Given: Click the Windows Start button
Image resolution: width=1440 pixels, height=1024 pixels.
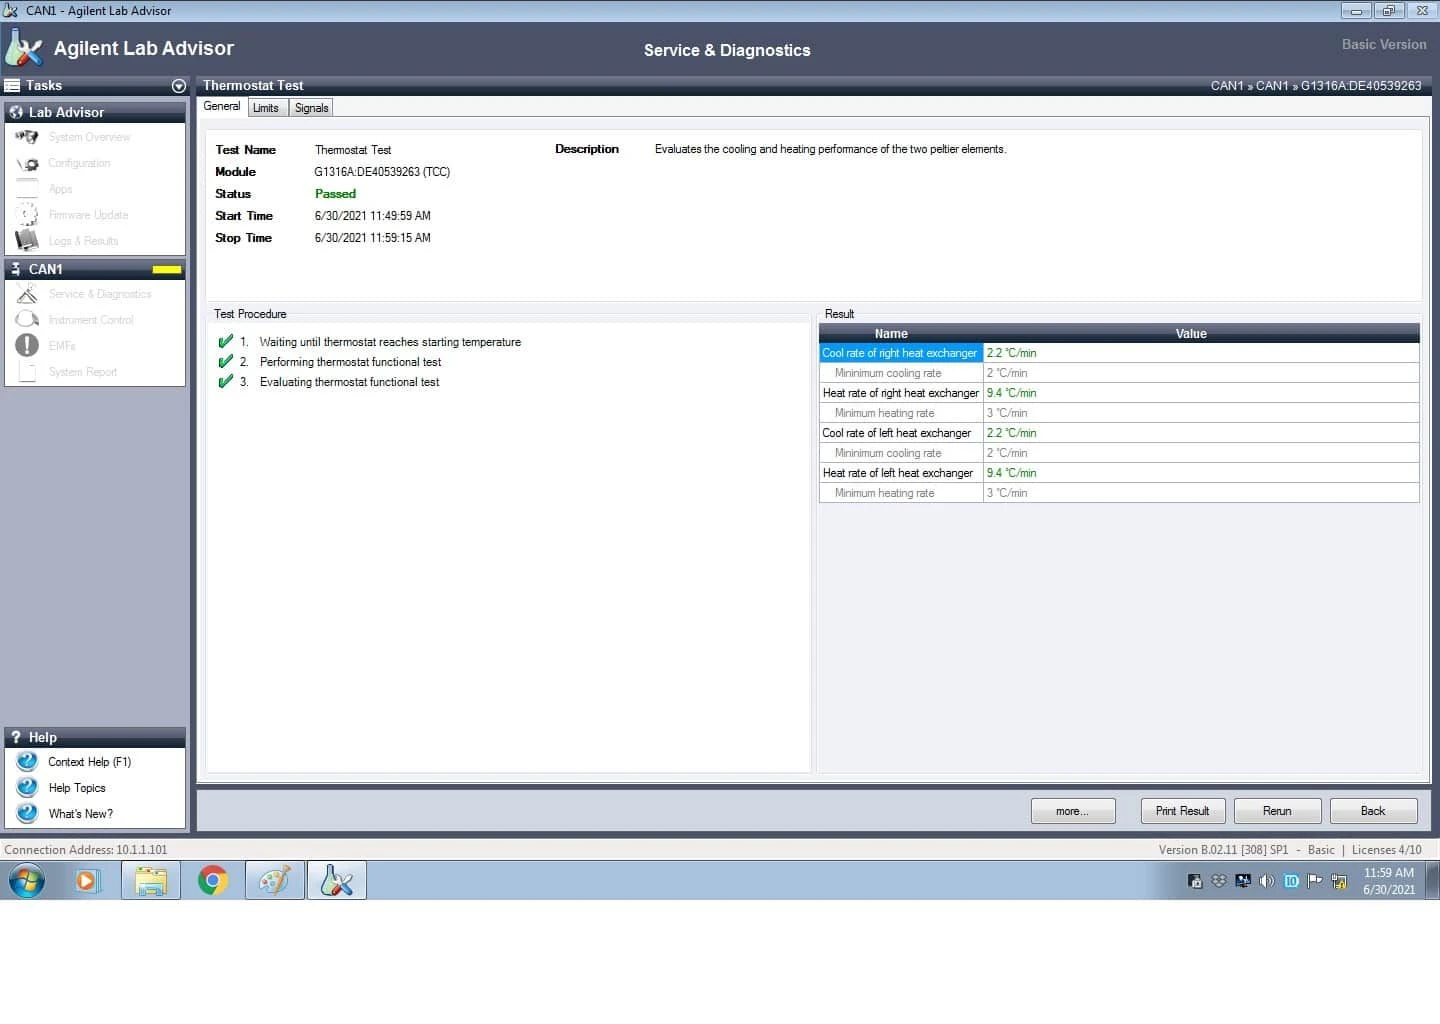Looking at the screenshot, I should (27, 881).
